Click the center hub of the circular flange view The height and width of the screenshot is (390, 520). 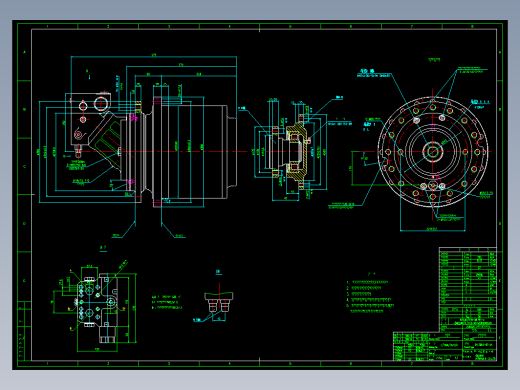(x=432, y=152)
